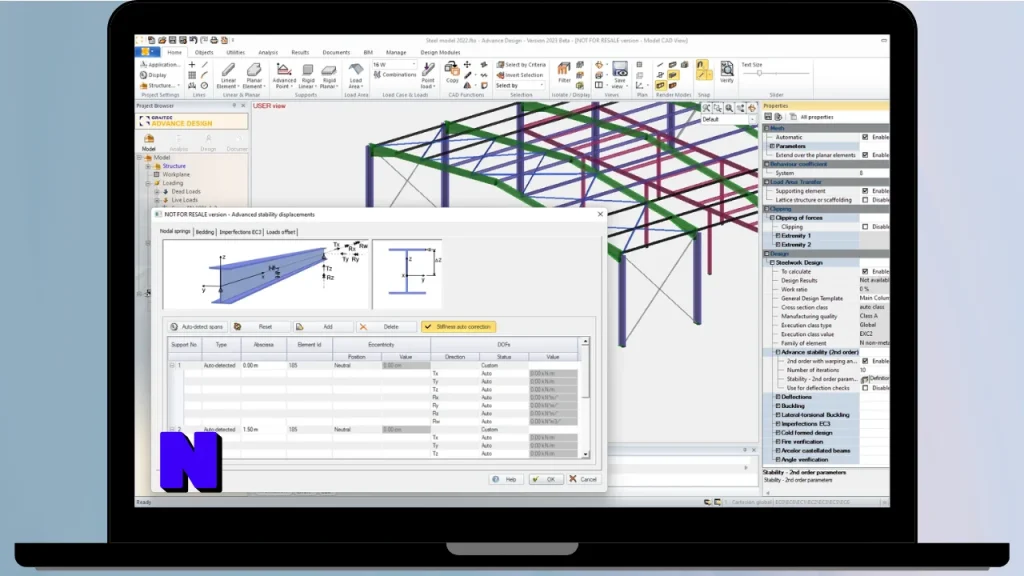
Task: Click the Save view icon
Action: (x=620, y=69)
